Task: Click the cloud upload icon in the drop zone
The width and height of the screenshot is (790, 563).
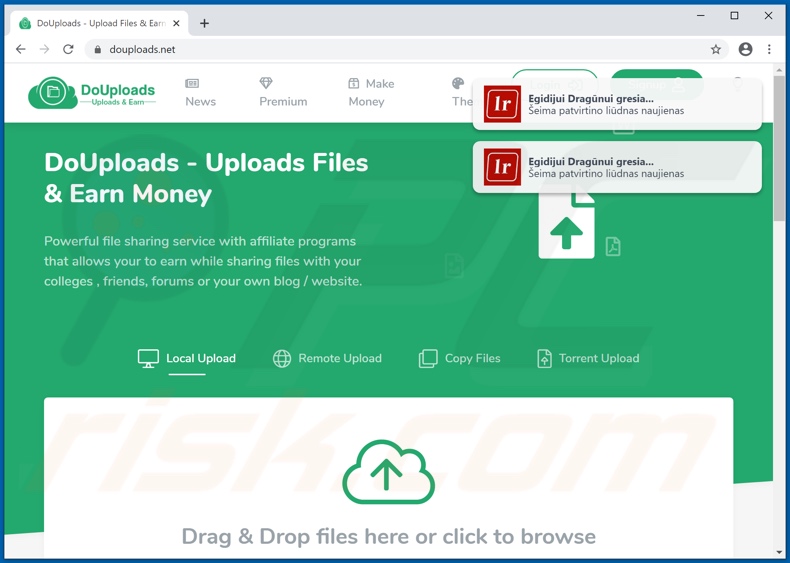Action: coord(388,472)
